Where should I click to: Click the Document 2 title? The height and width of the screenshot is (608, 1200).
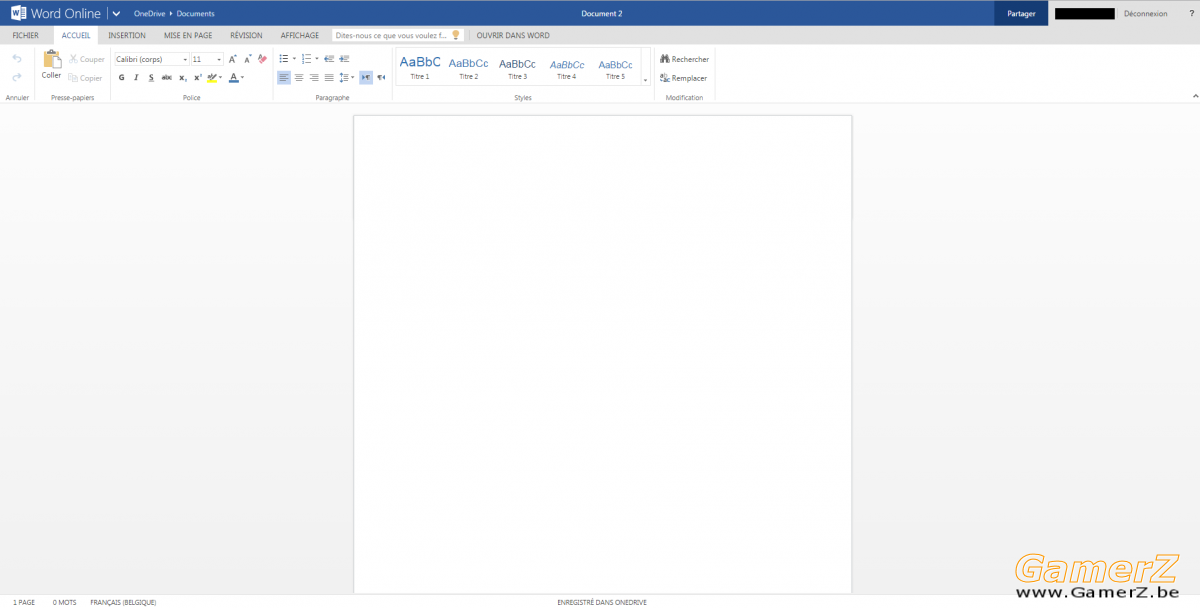[602, 14]
